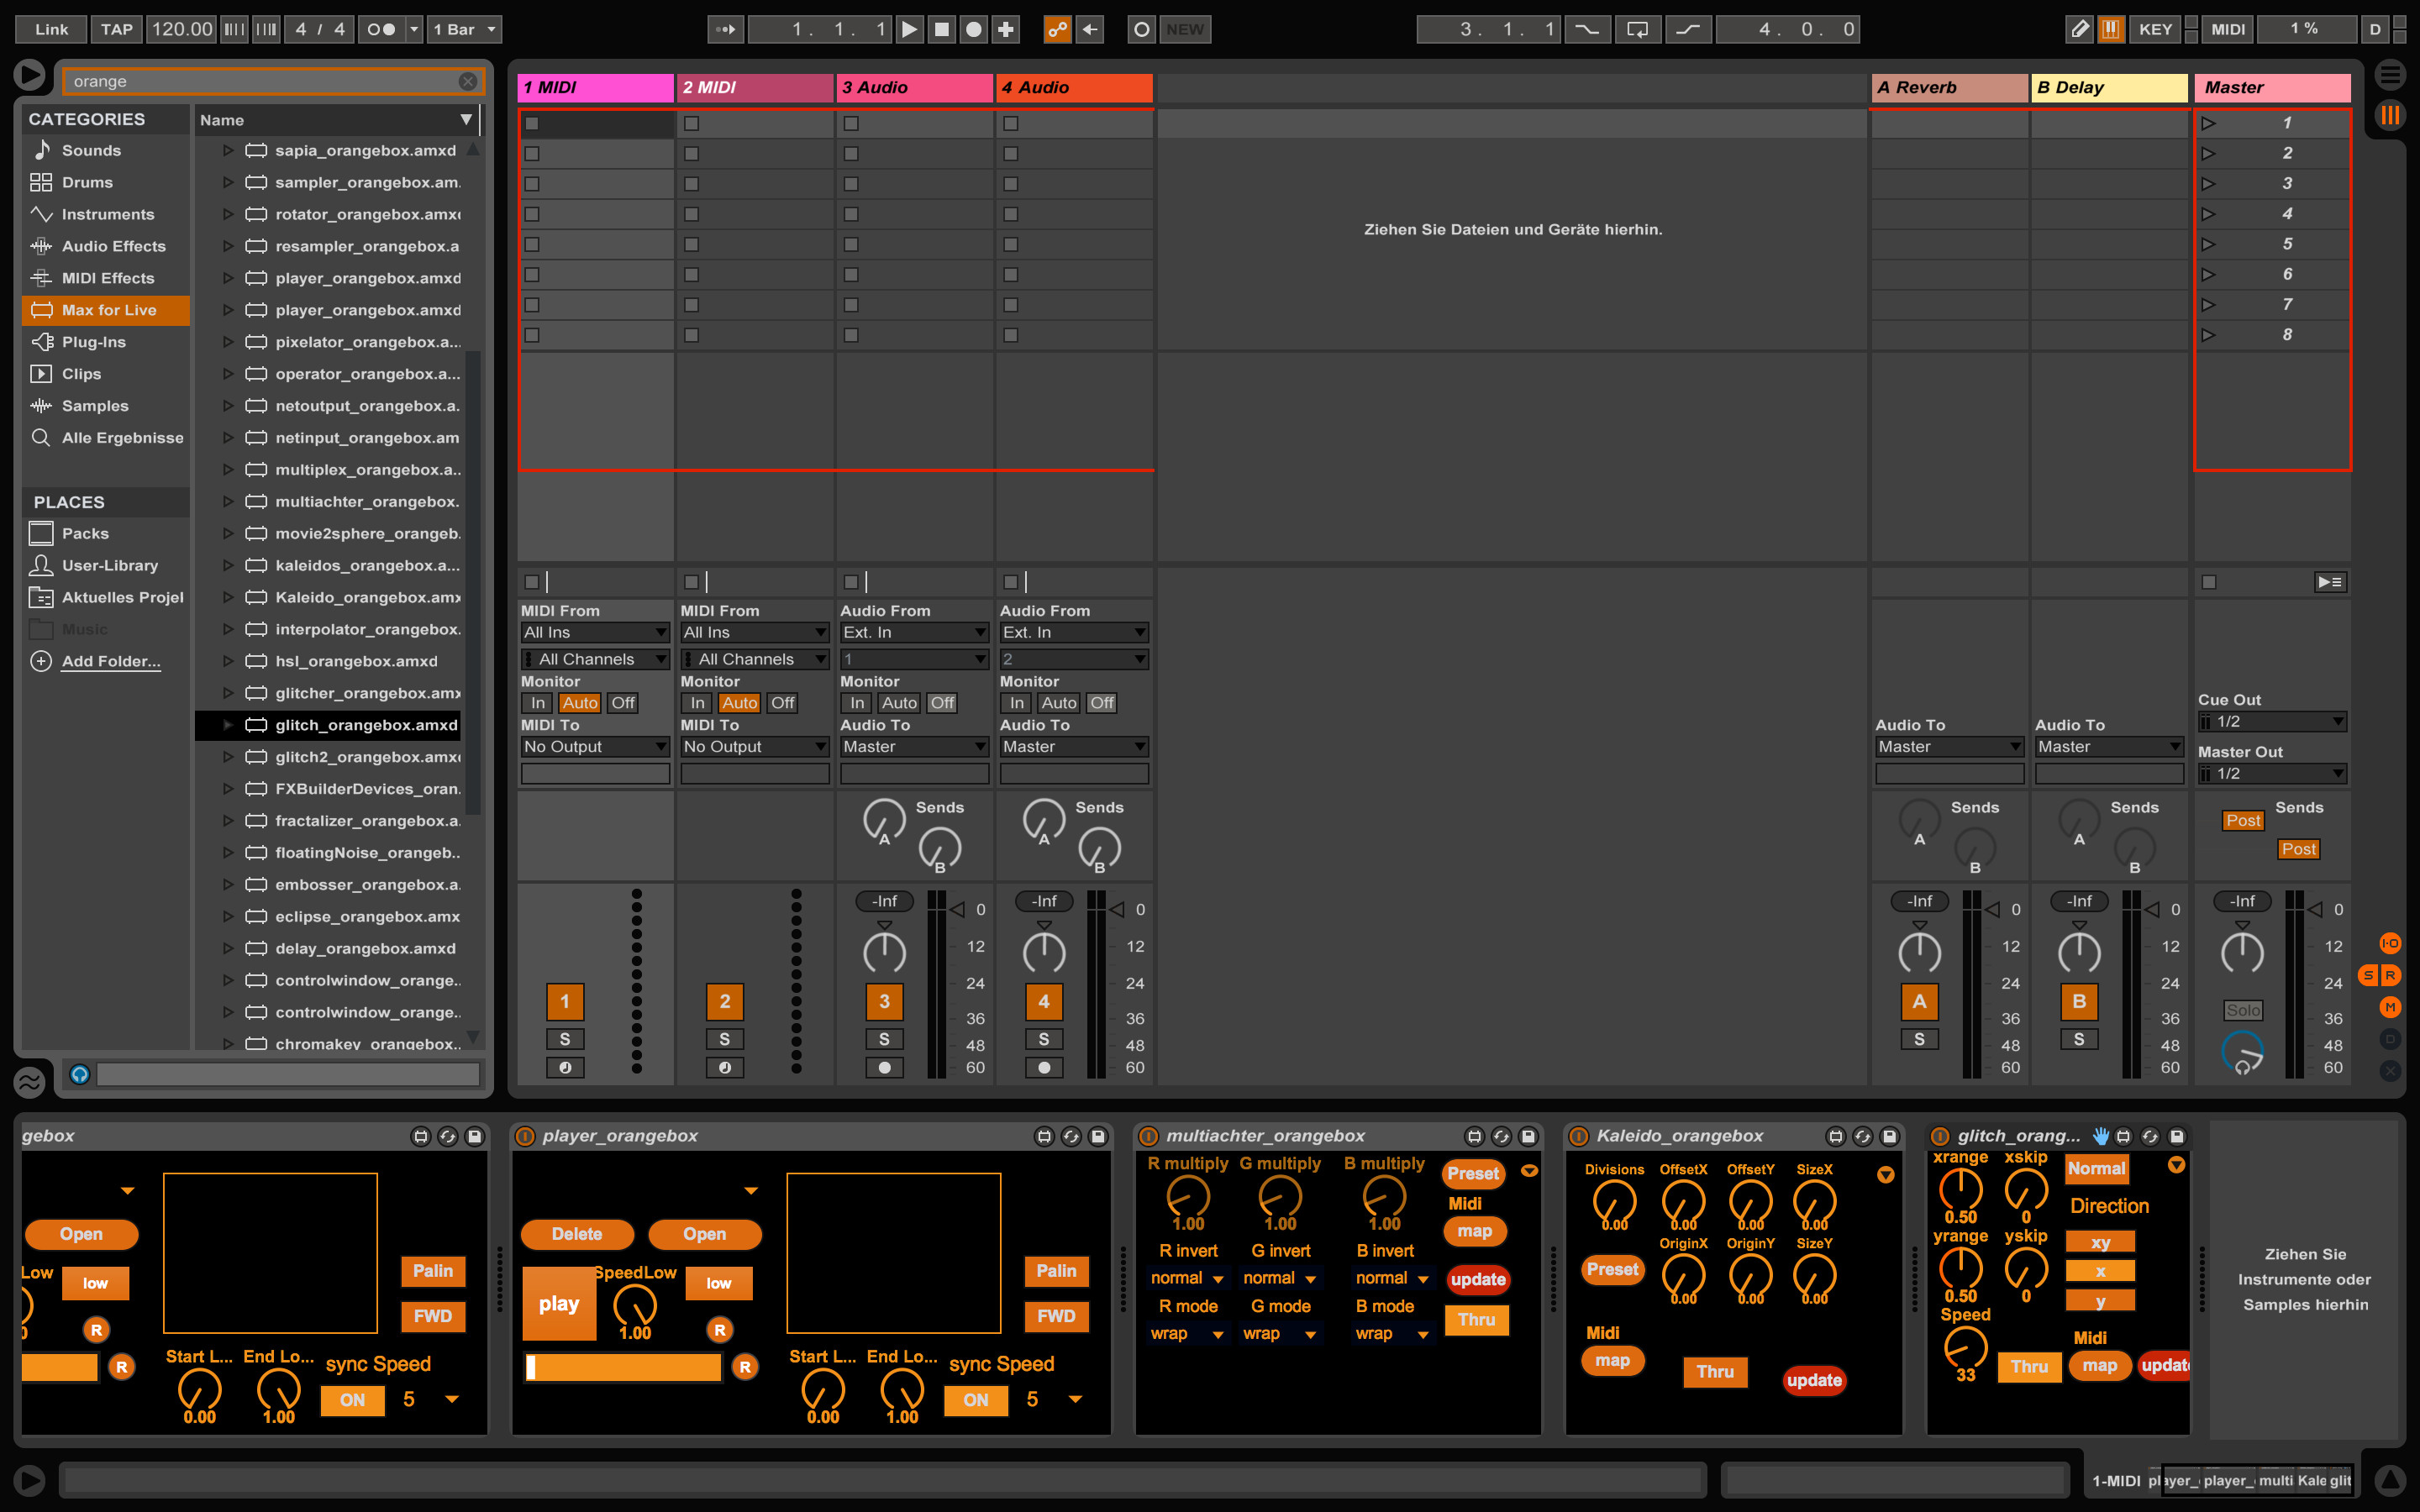The height and width of the screenshot is (1512, 2420).
Task: Click the Play button in transport
Action: pyautogui.click(x=908, y=29)
